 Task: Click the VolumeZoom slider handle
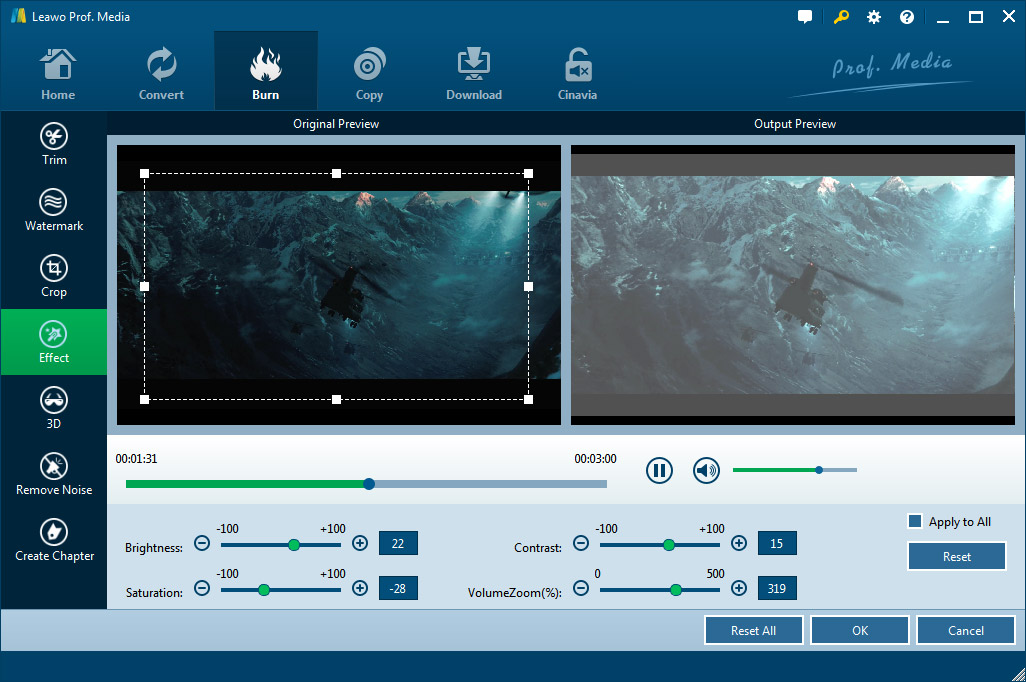[676, 590]
